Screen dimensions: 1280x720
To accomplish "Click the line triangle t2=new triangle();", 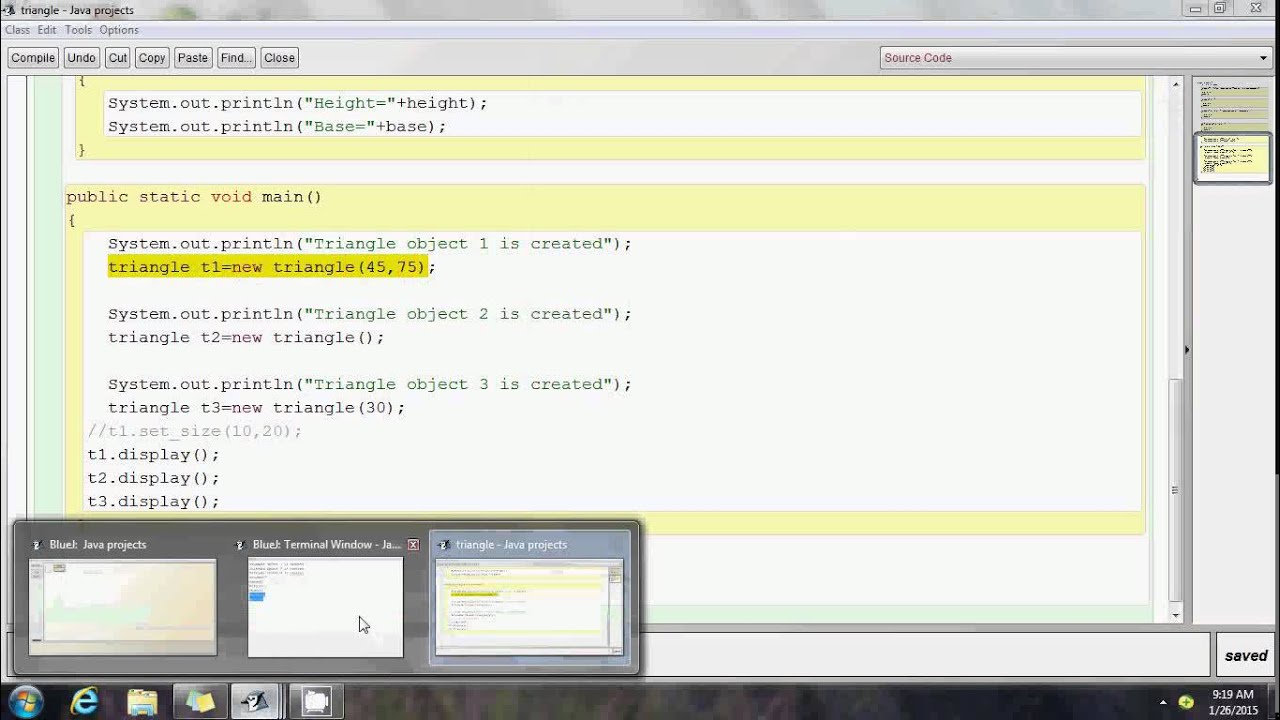I will [x=246, y=338].
